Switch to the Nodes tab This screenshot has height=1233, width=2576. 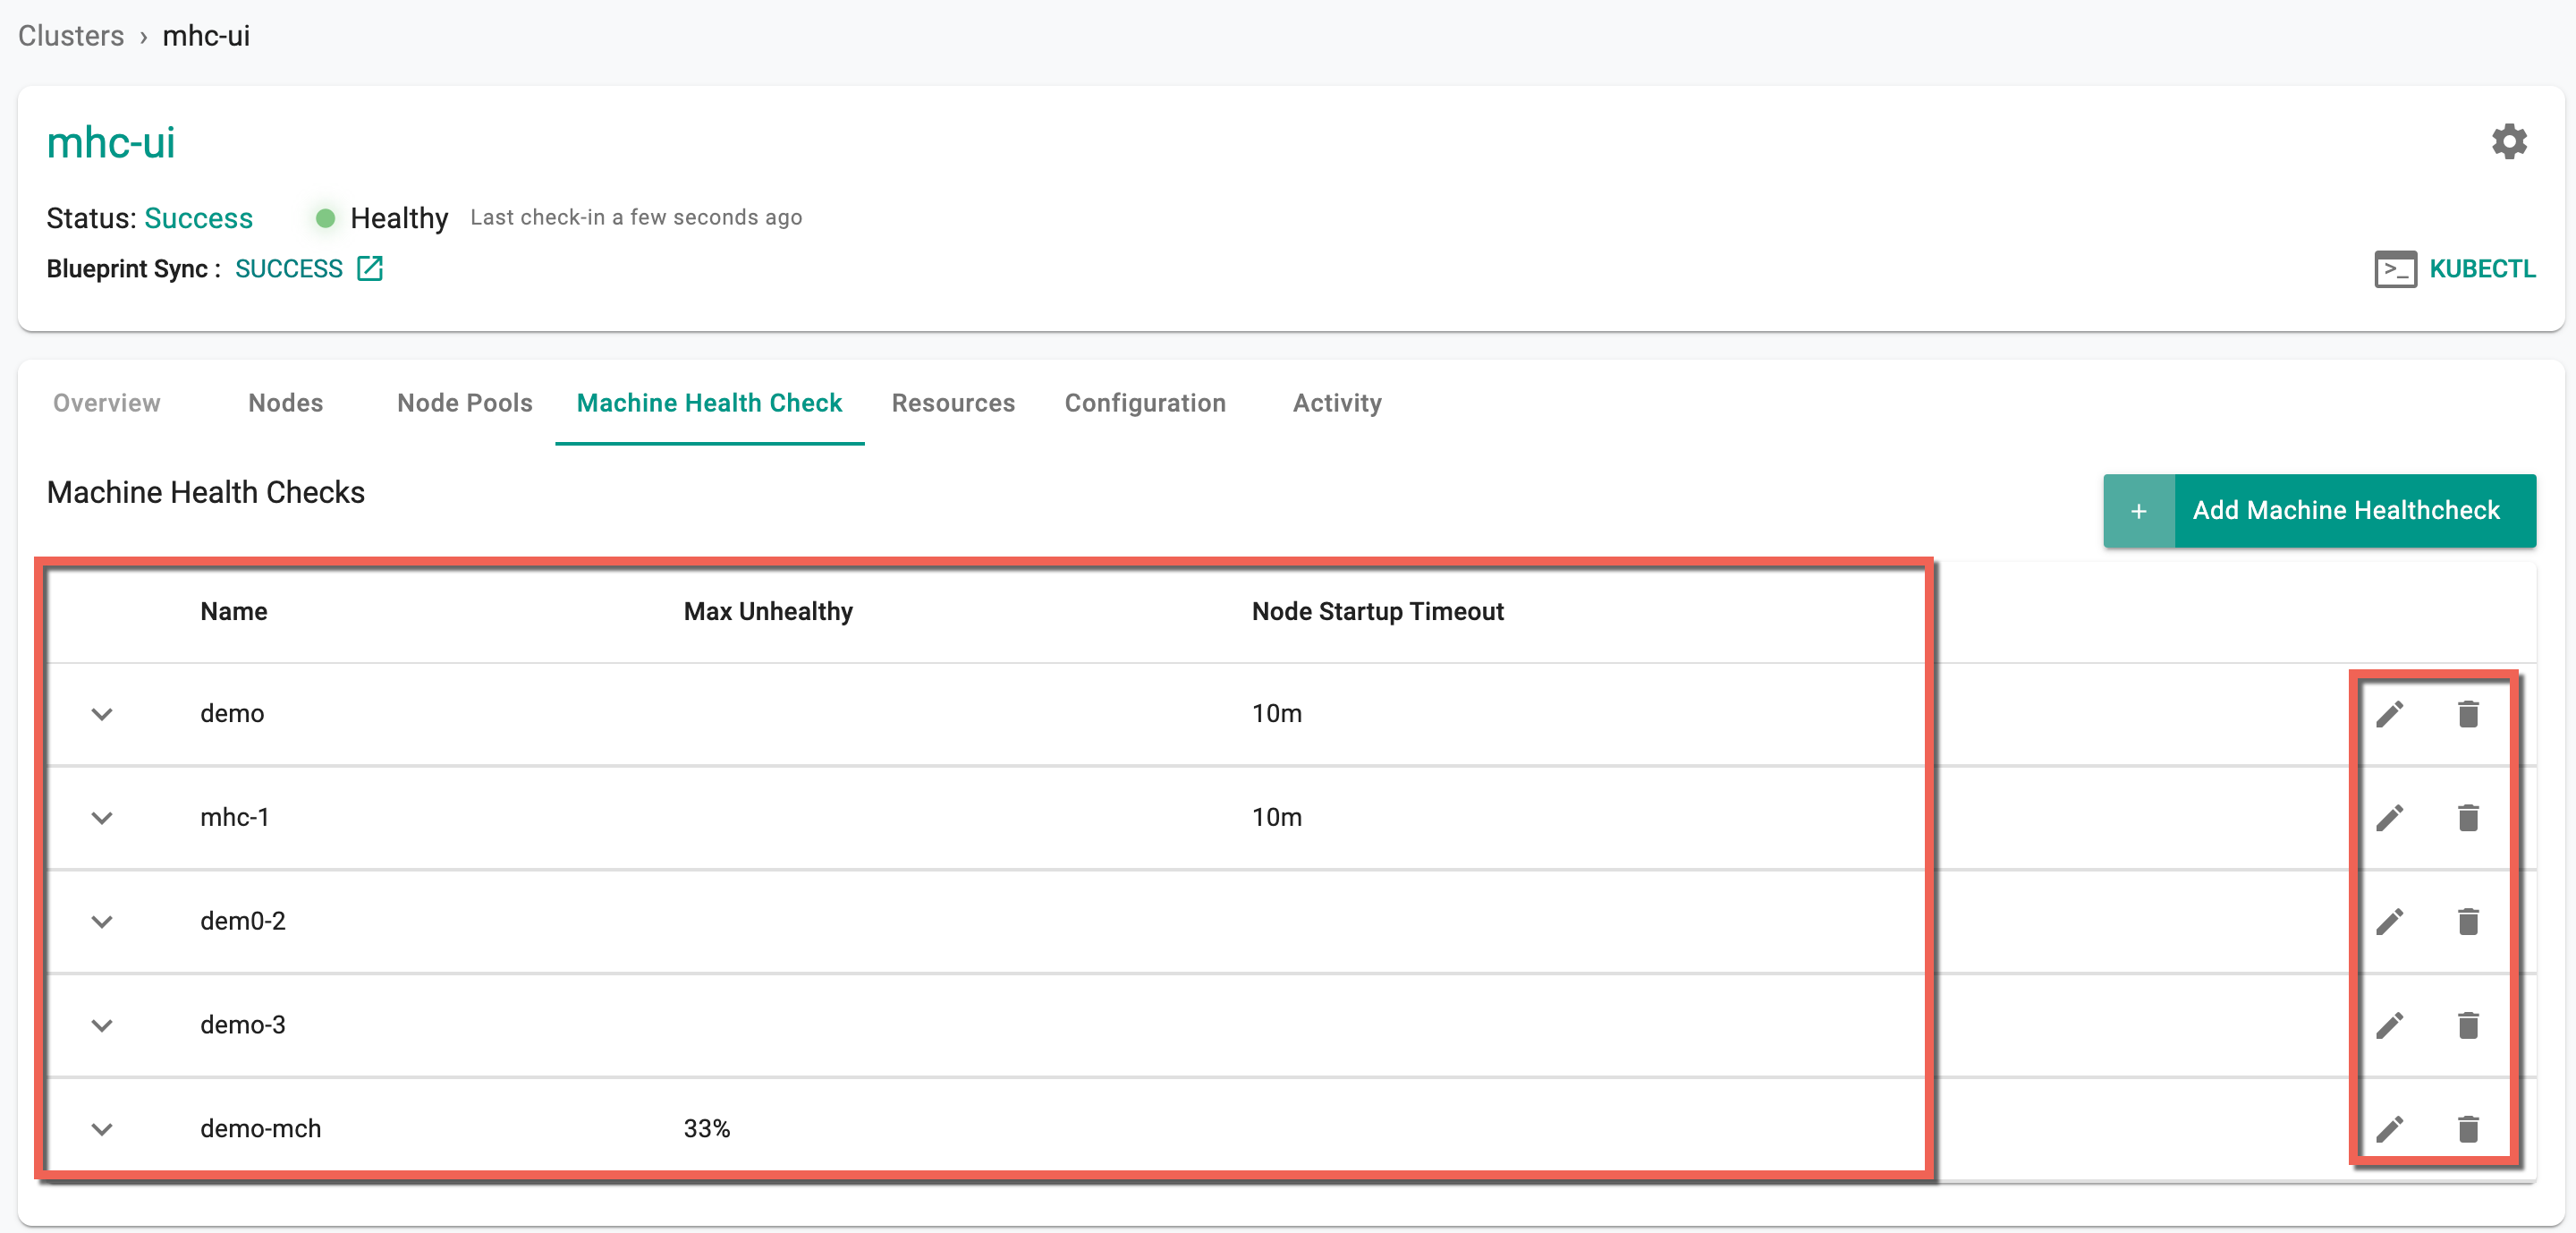(285, 403)
